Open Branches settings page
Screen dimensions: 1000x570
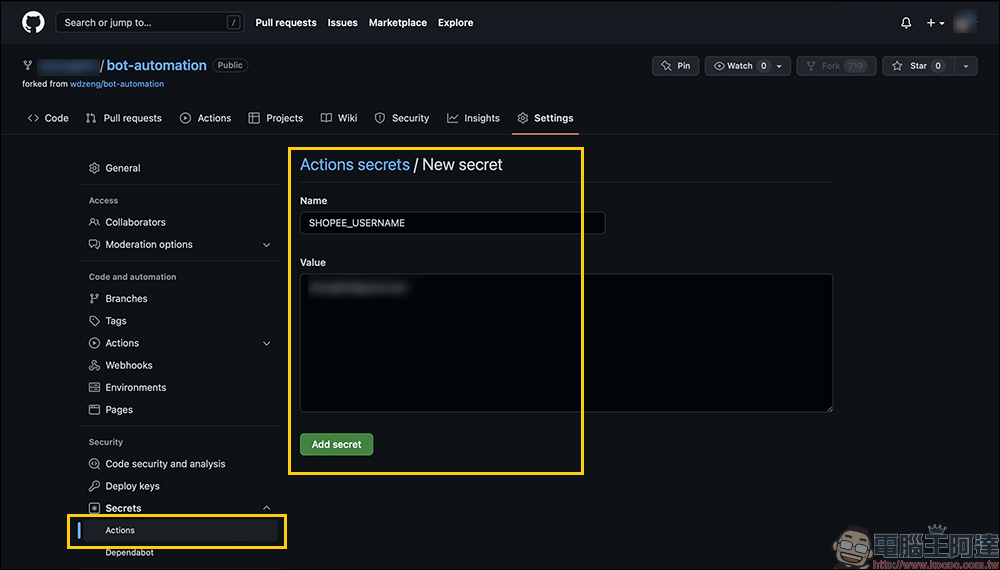[x=126, y=299]
